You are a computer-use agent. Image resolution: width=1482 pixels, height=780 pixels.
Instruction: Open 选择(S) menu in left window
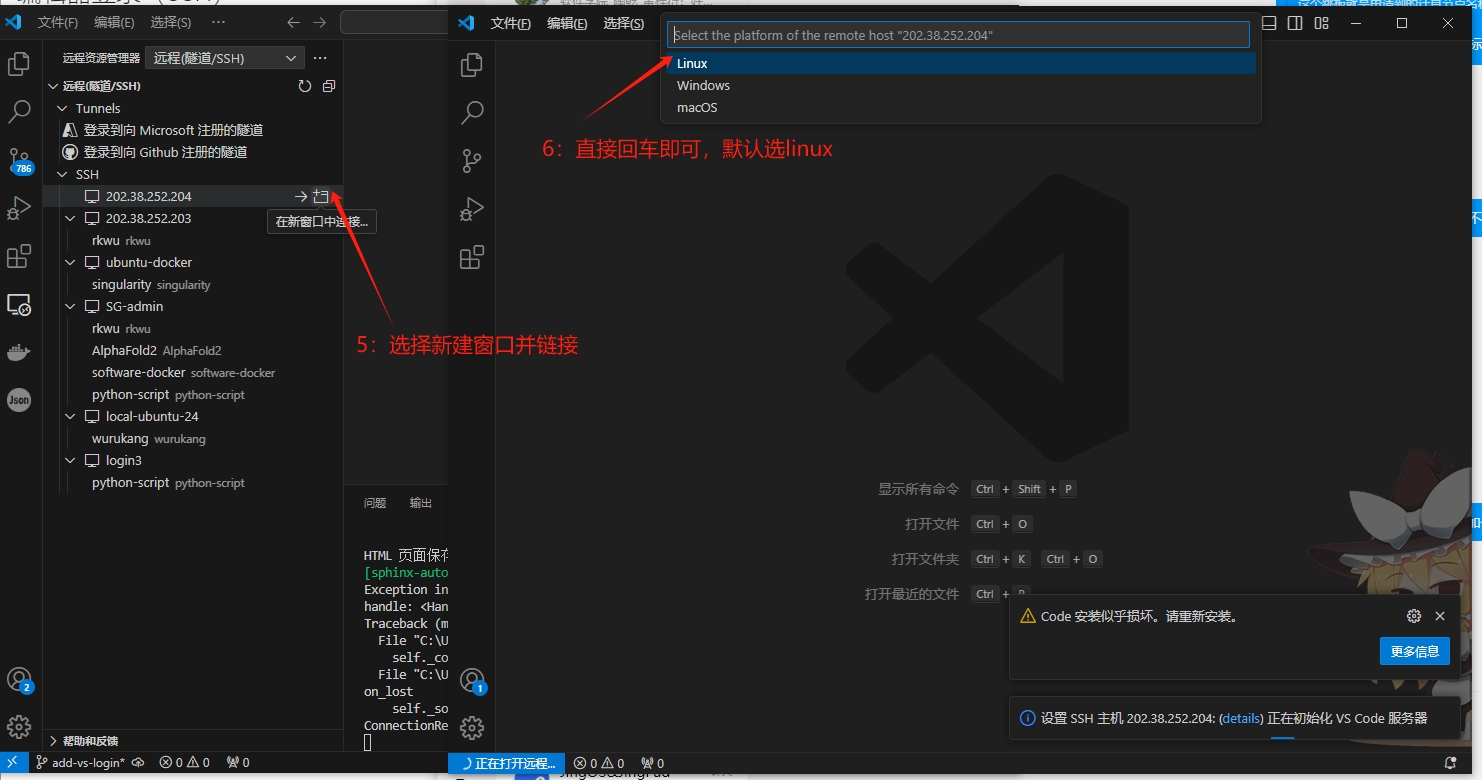coord(171,22)
